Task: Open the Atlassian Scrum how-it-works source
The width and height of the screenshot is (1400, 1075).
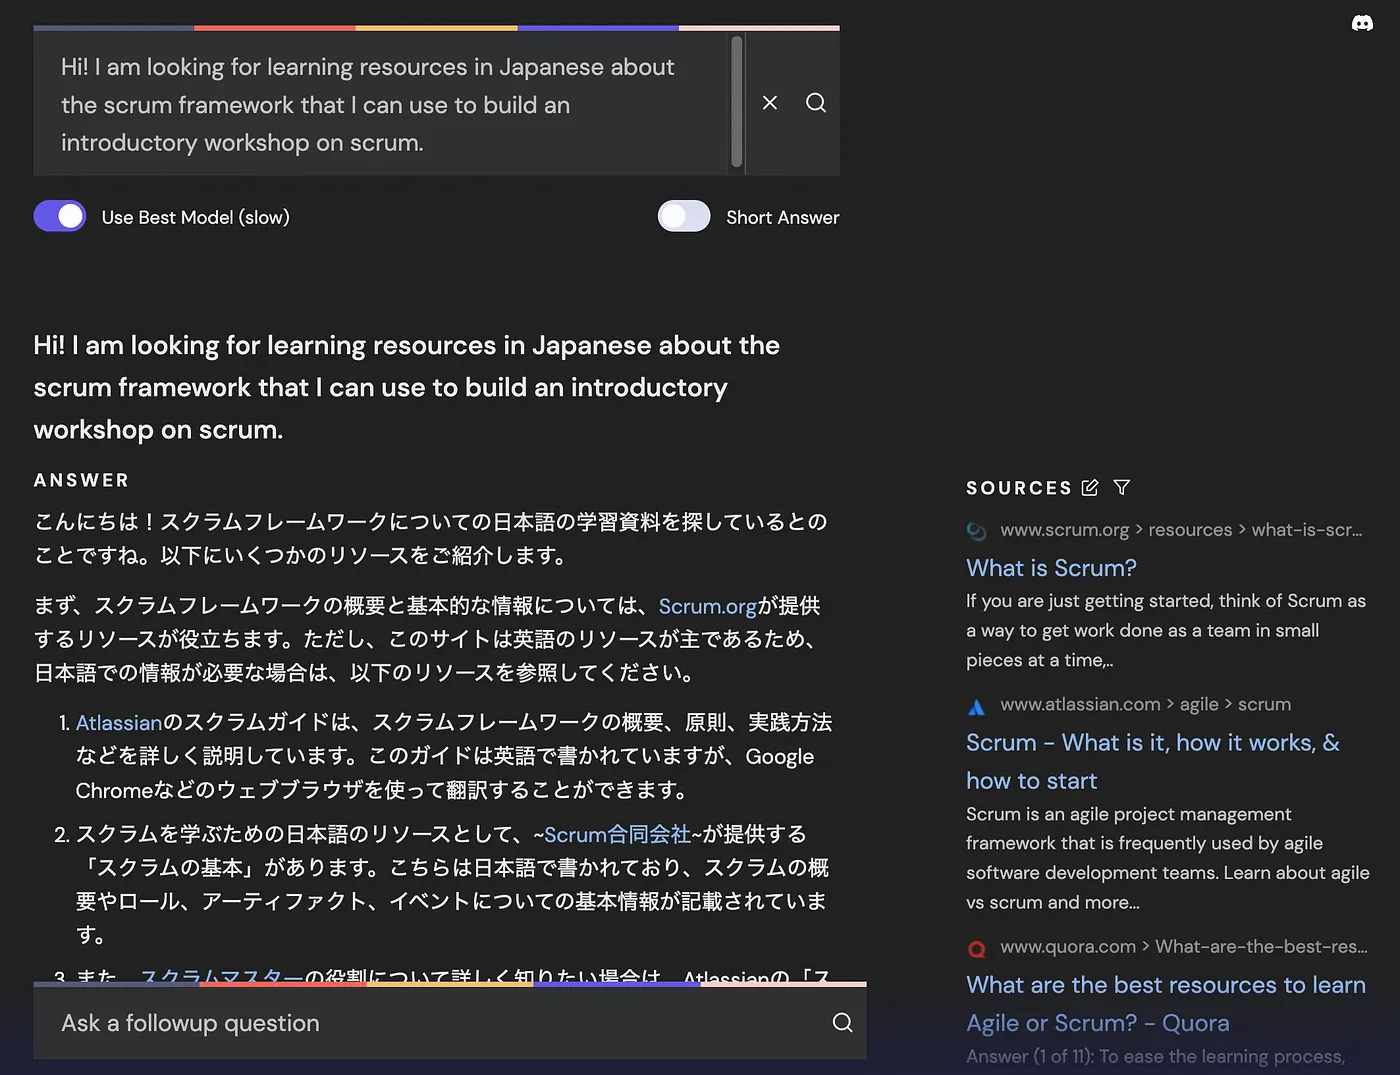Action: [1153, 762]
